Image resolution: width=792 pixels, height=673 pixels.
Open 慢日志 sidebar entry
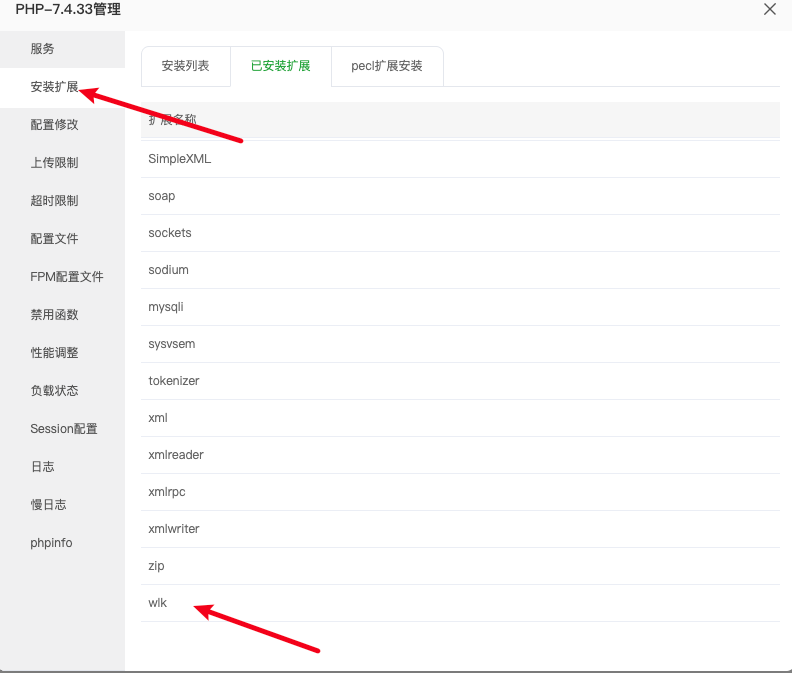[48, 505]
